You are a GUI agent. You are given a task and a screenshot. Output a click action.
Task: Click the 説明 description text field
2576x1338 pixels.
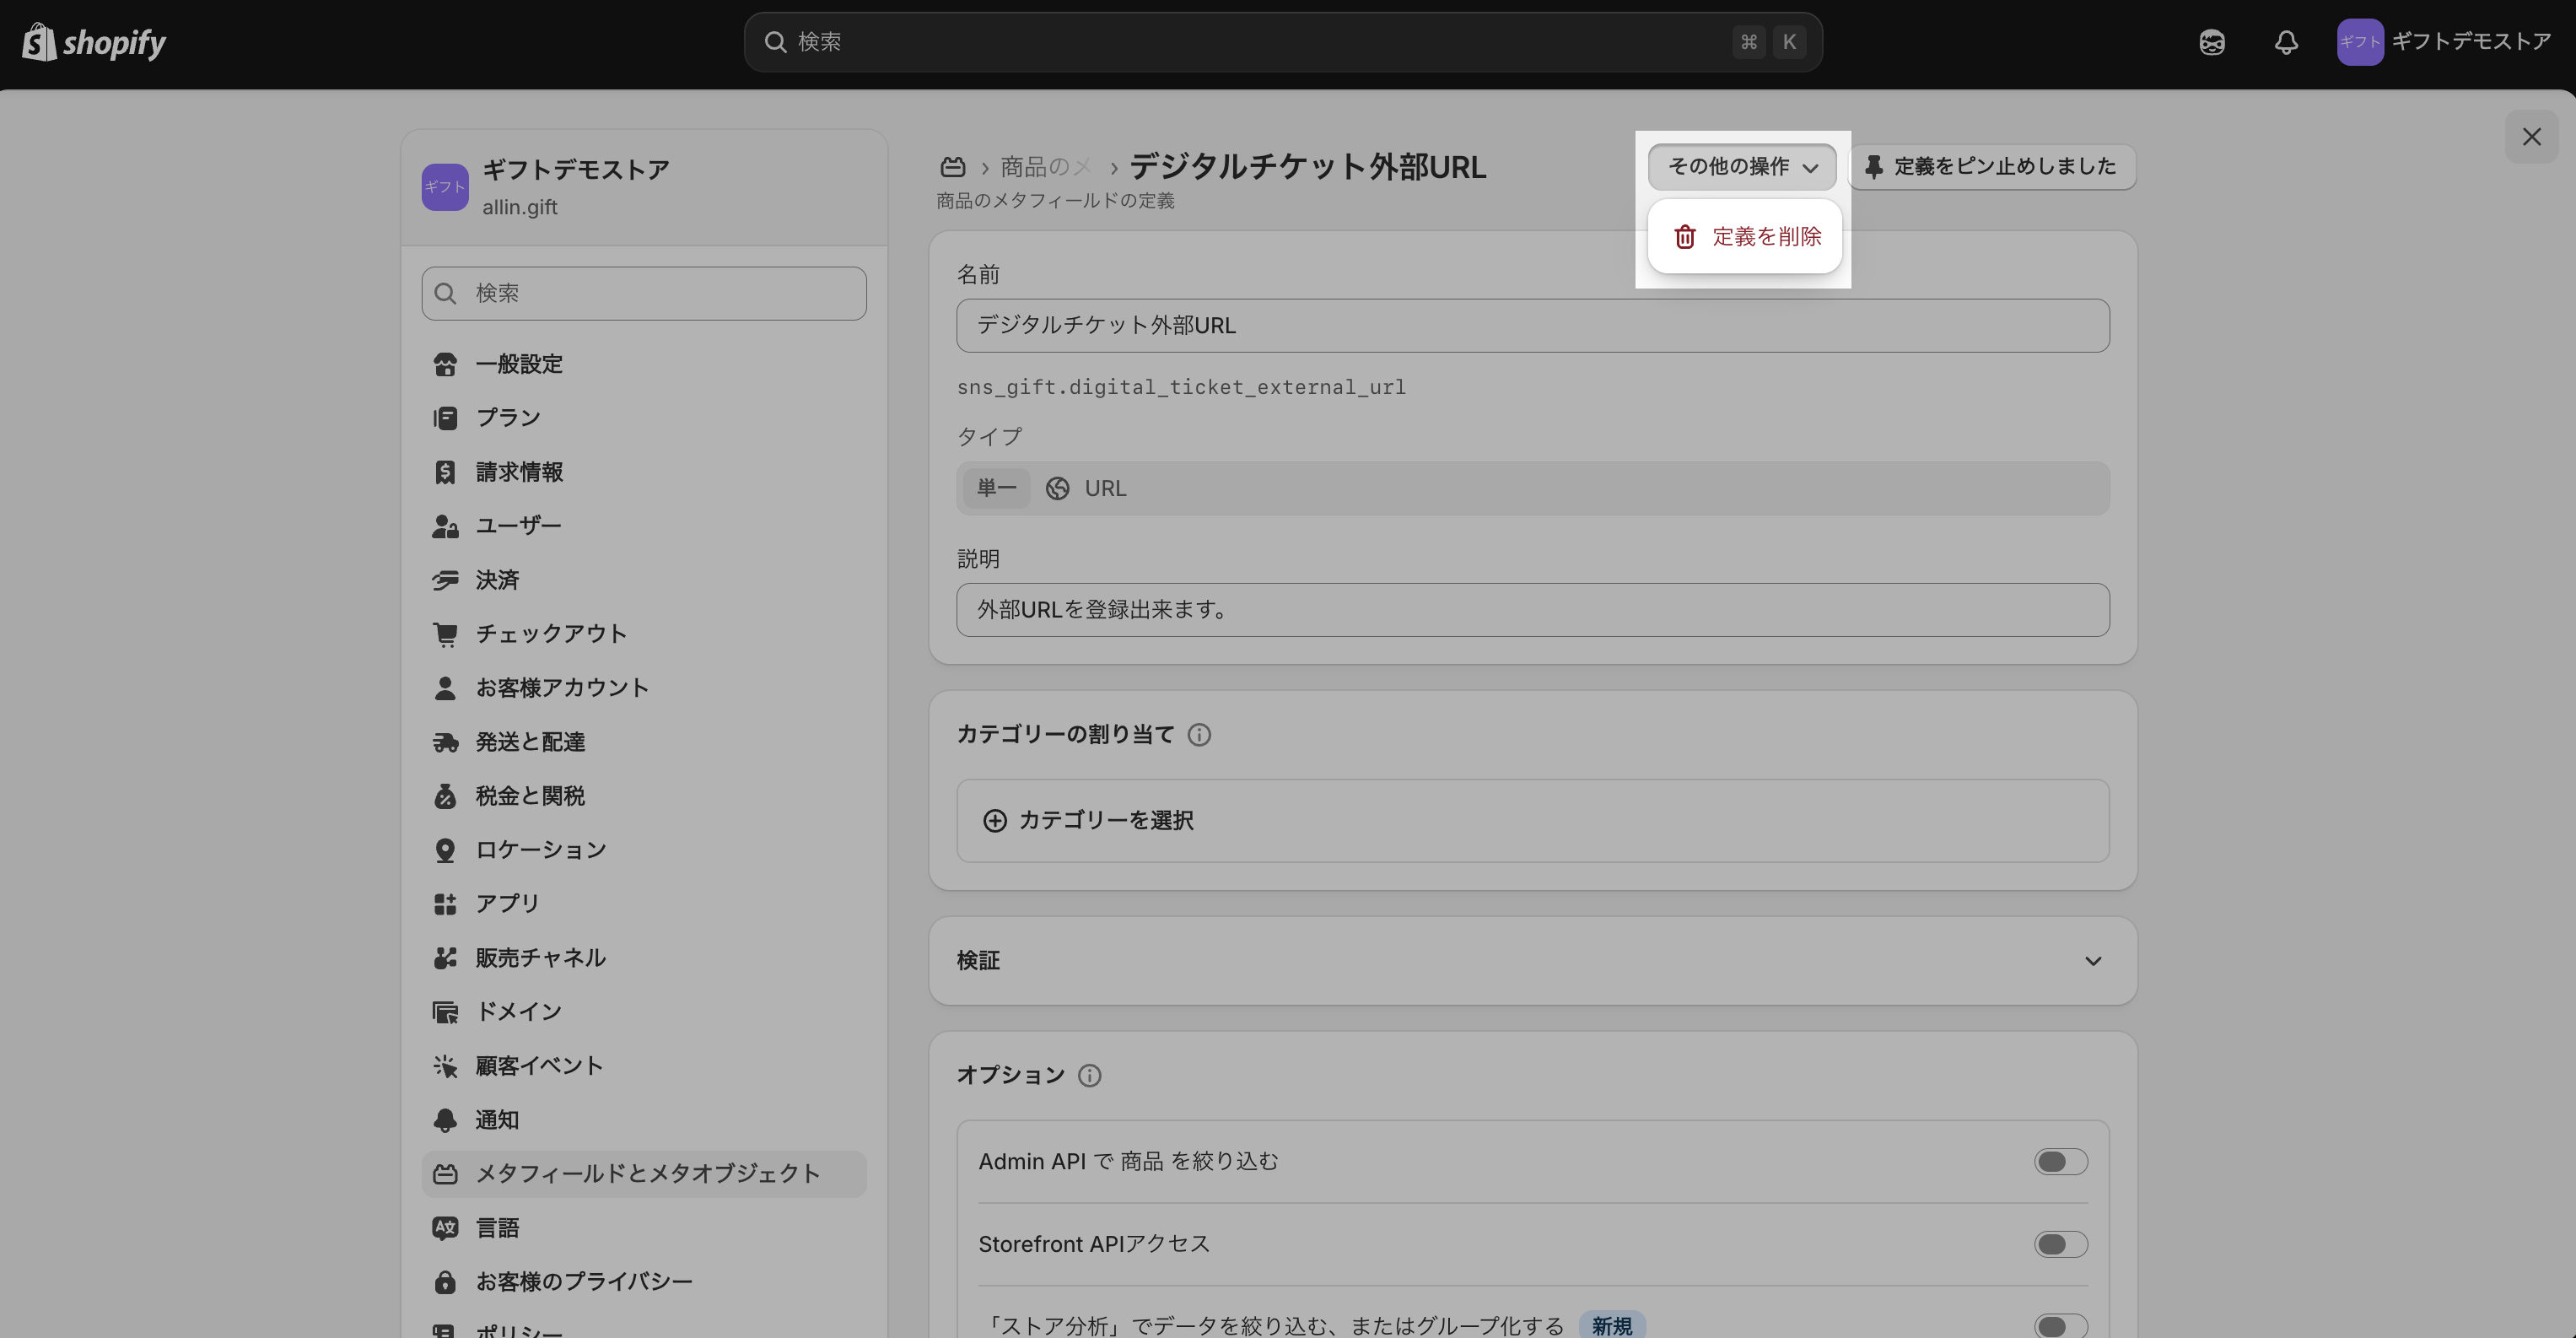(x=1532, y=610)
